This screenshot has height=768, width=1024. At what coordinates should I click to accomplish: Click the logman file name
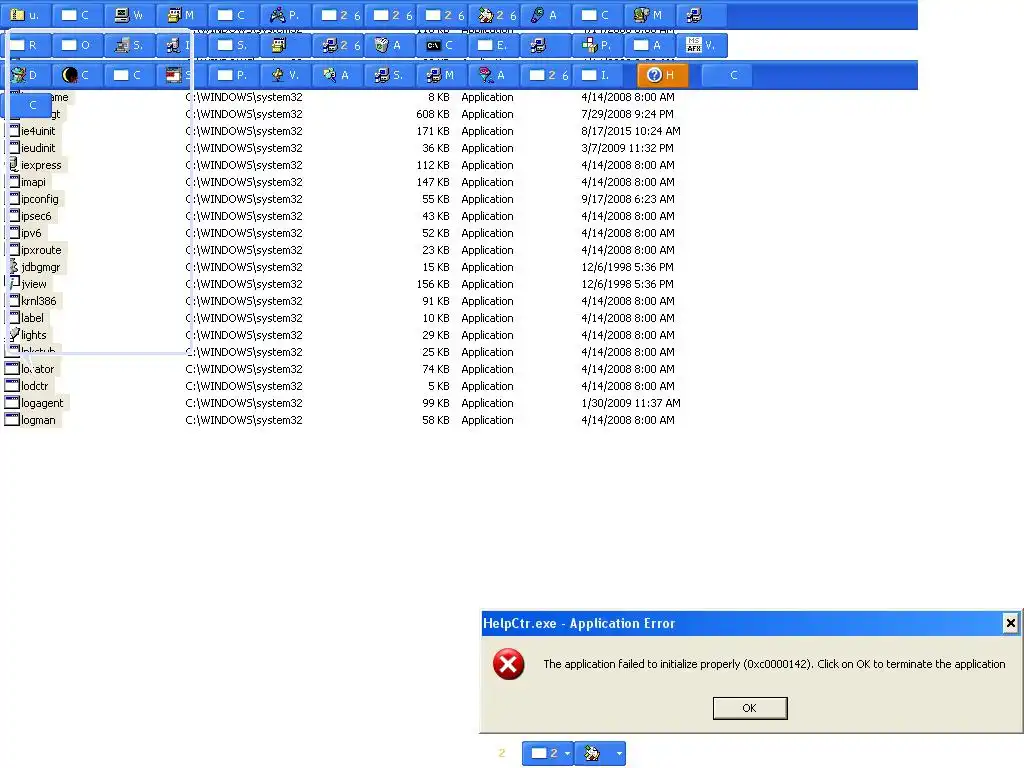point(38,420)
